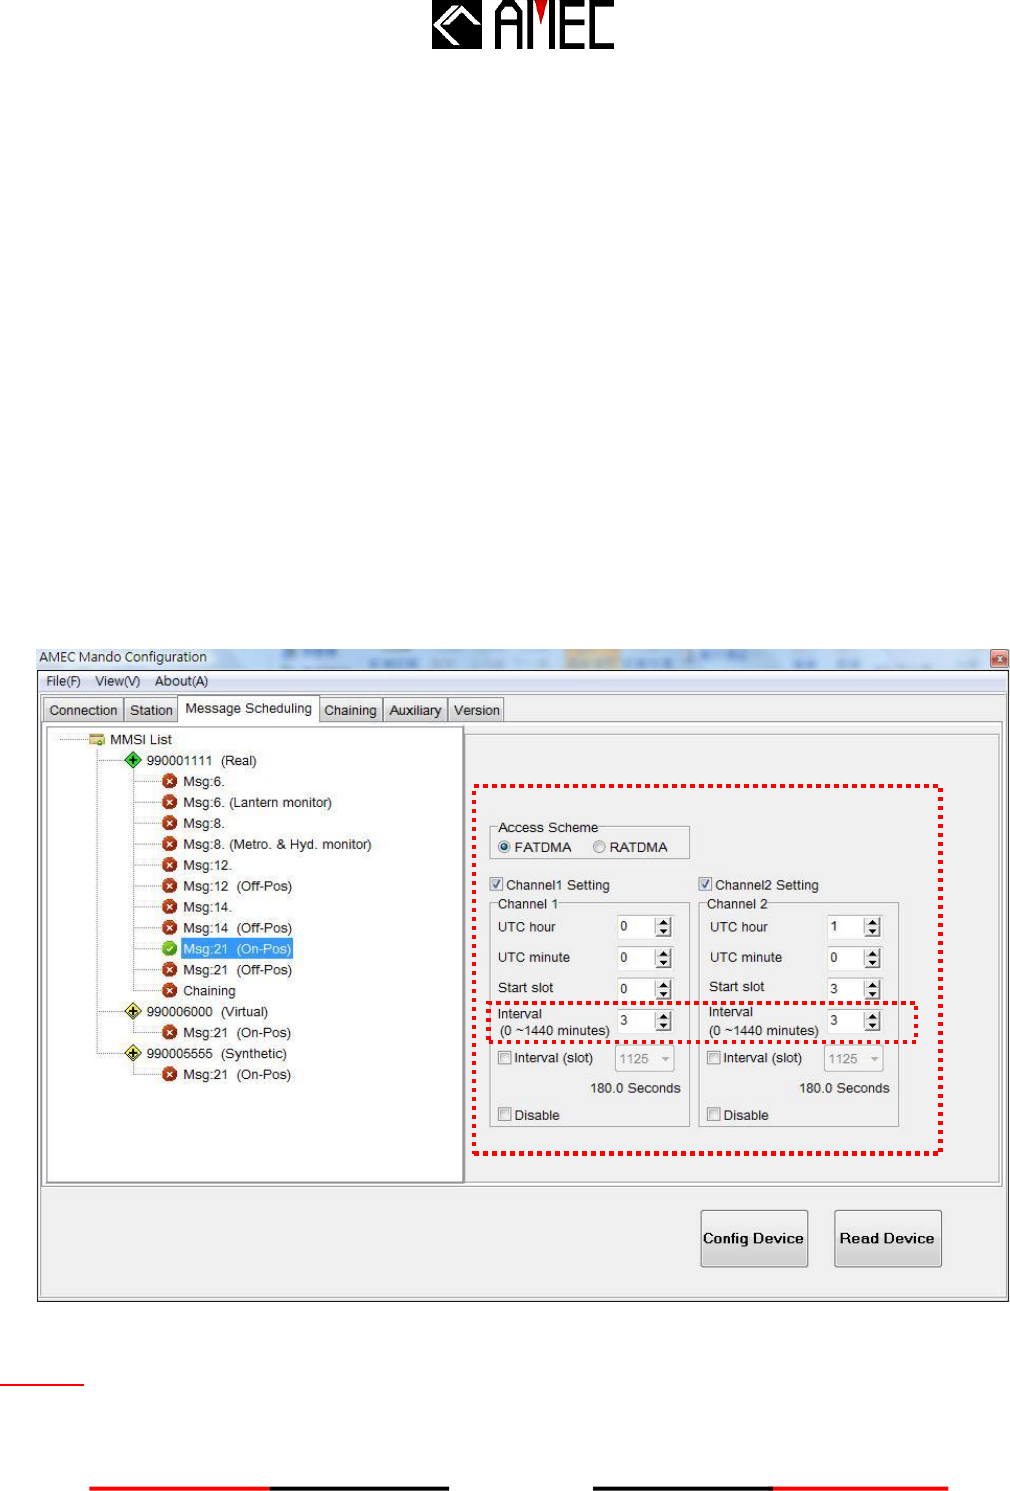Click the yellow diamond icon beside 990005555 (Synthetic)
1010x1491 pixels.
(133, 1053)
